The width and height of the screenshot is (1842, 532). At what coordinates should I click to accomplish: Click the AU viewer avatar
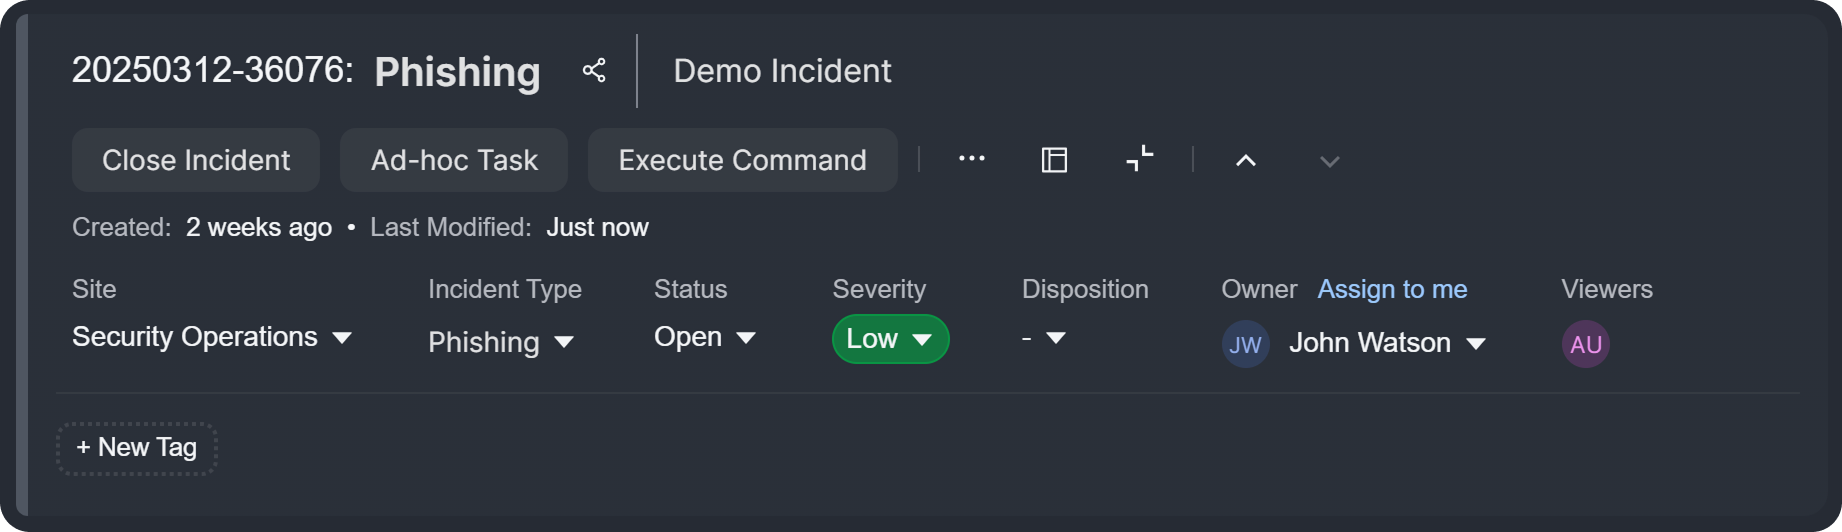click(x=1585, y=344)
